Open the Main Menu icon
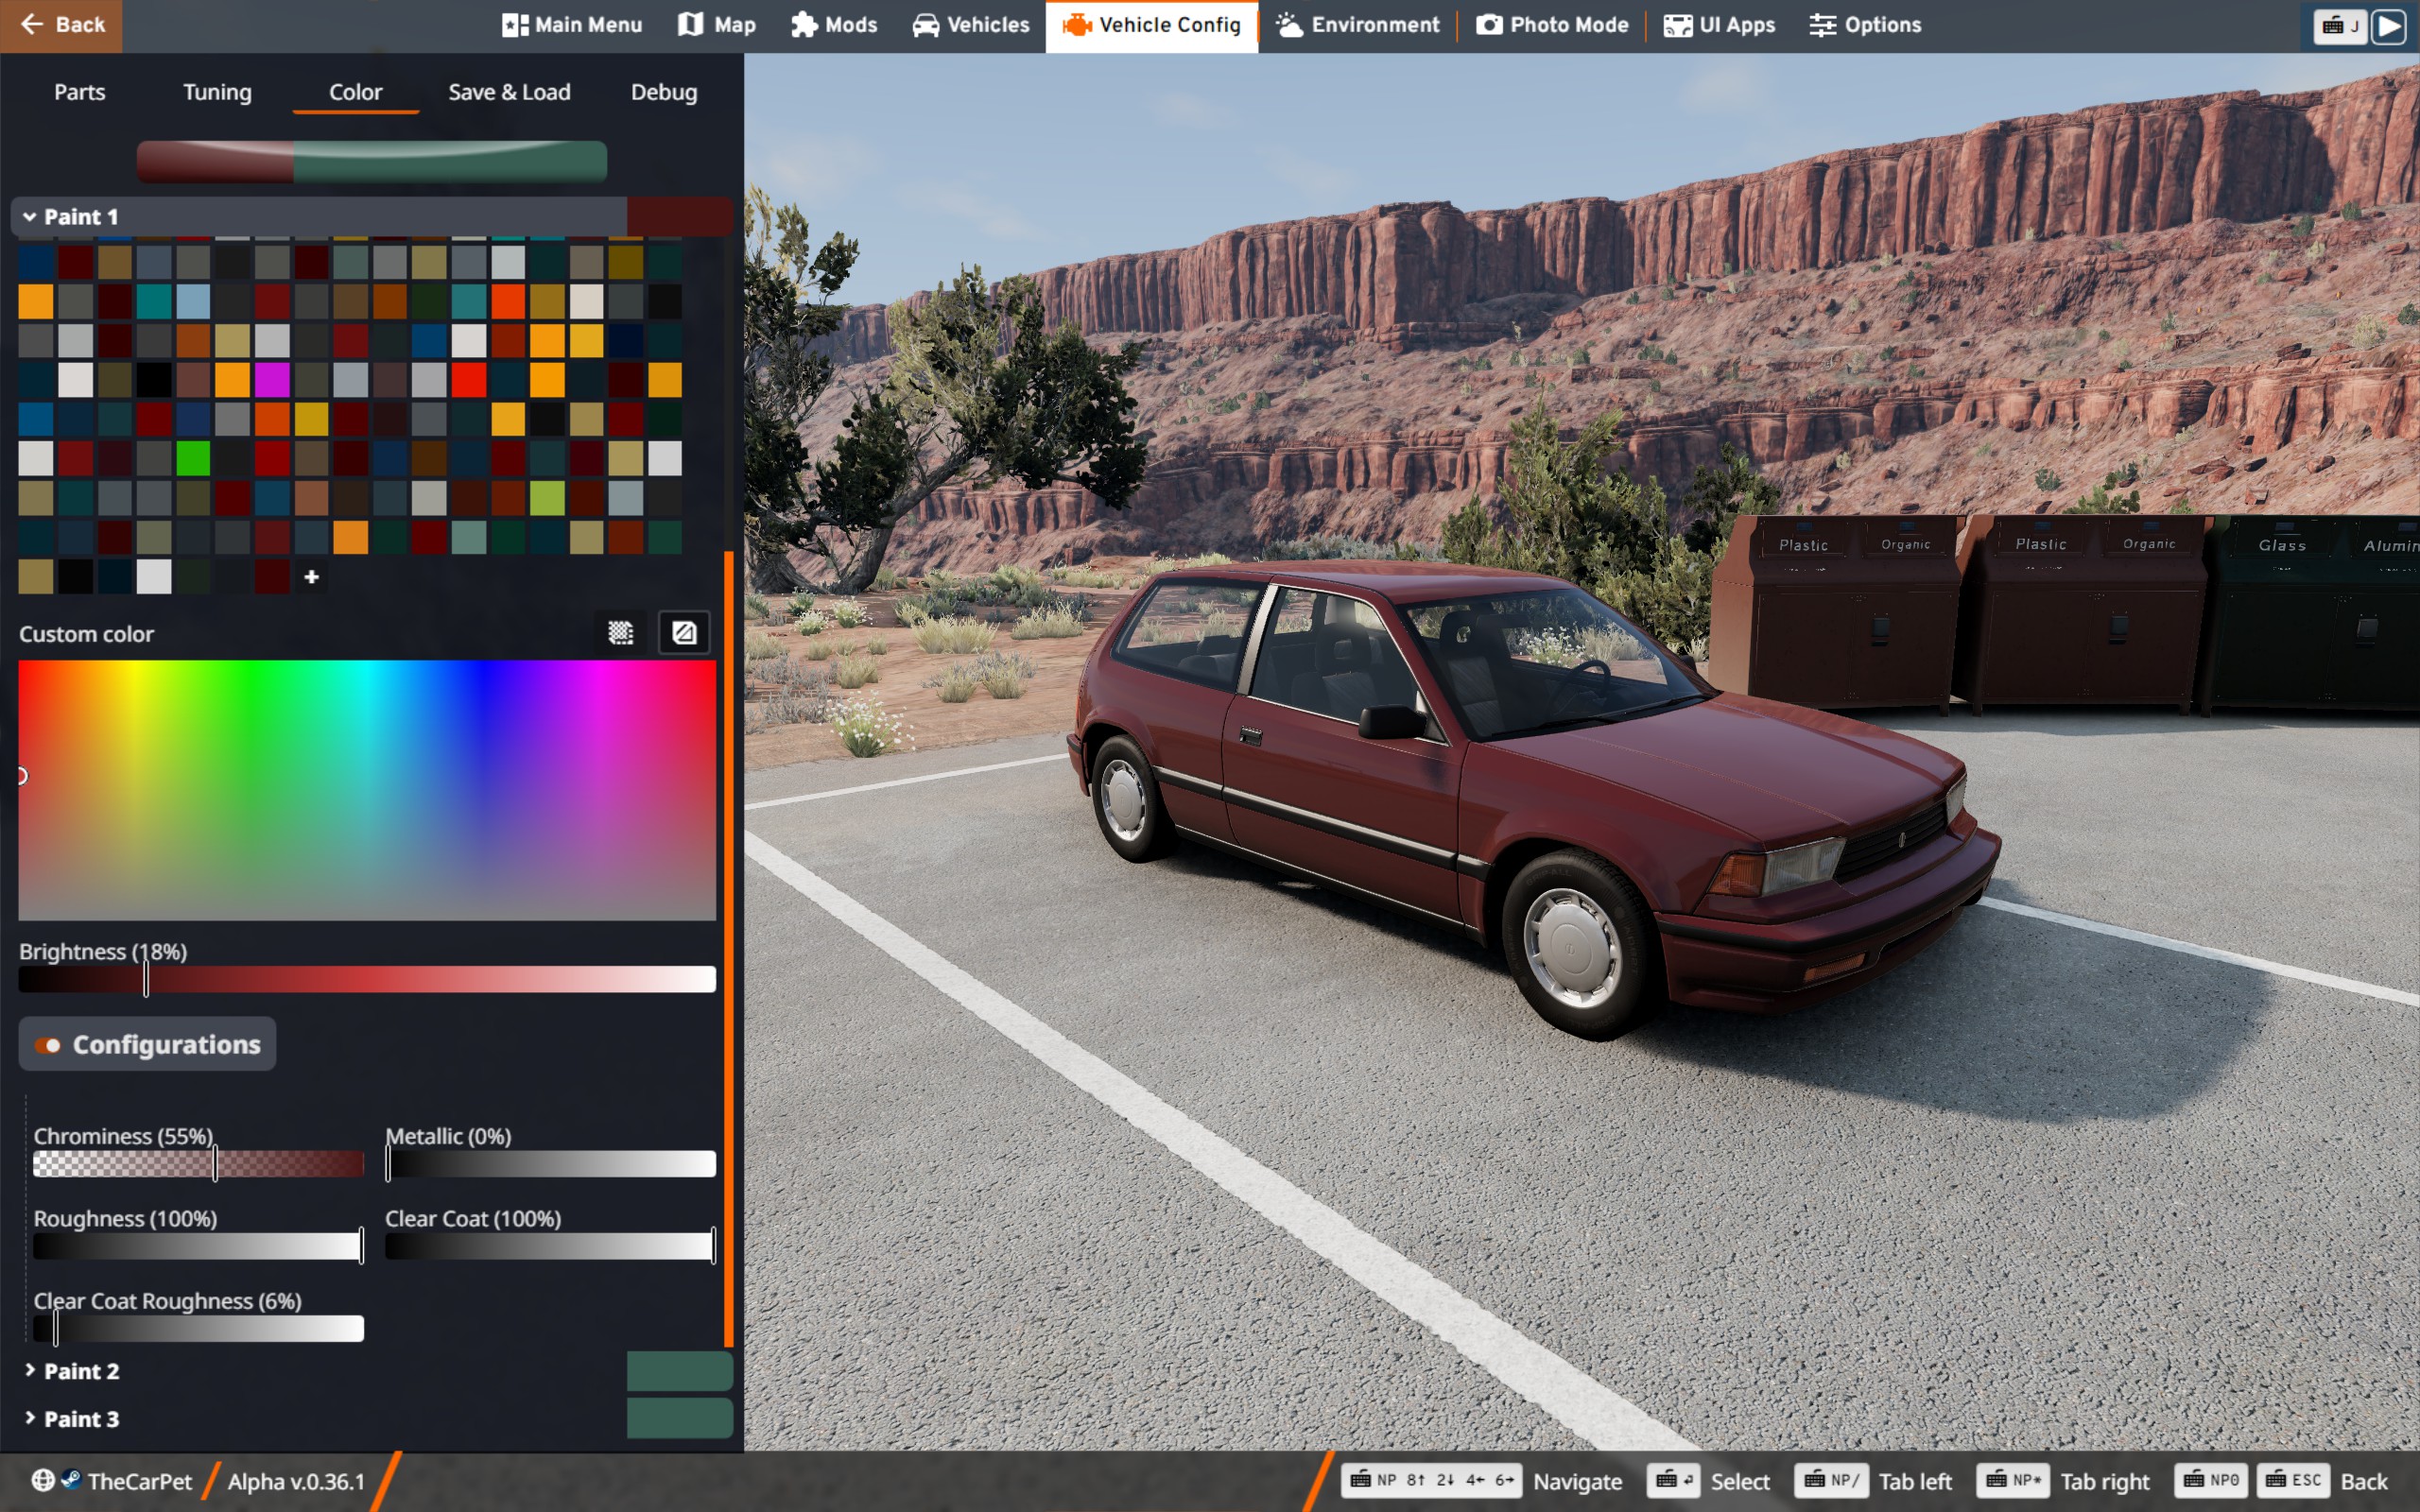The width and height of the screenshot is (2420, 1512). click(x=515, y=25)
